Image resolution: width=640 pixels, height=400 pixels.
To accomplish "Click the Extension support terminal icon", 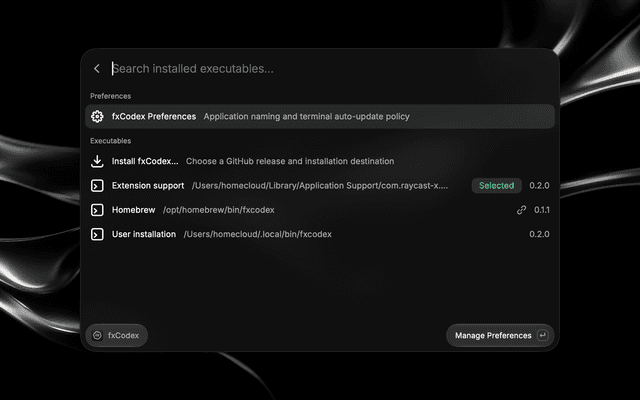I will pos(97,186).
